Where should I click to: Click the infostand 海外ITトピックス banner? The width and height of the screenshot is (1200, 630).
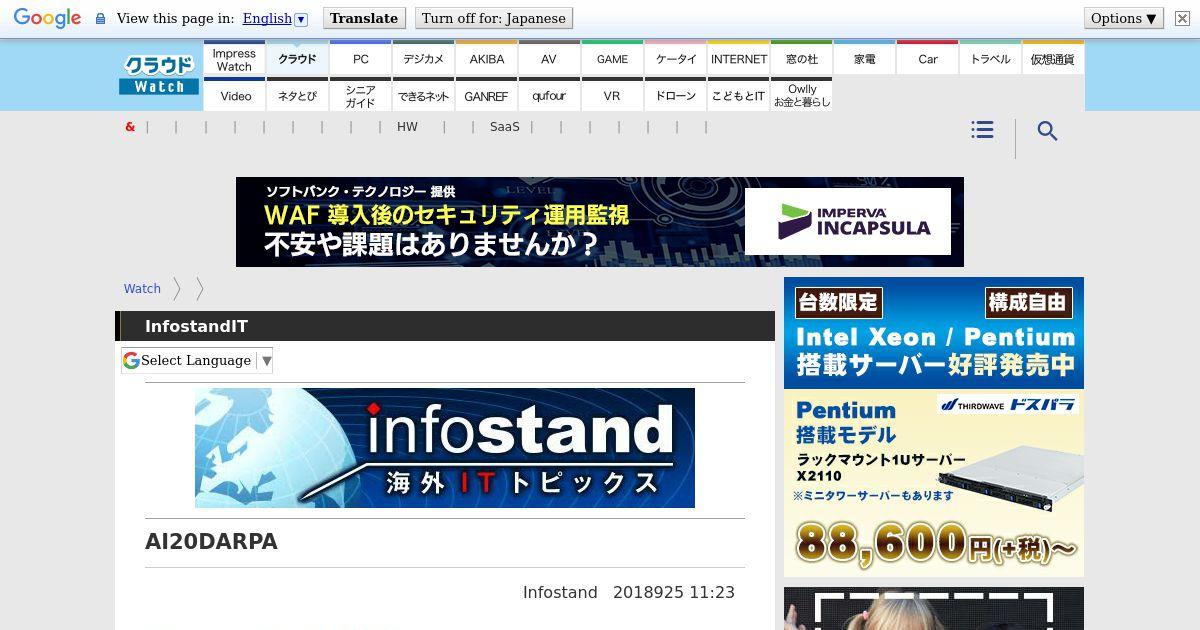(445, 448)
